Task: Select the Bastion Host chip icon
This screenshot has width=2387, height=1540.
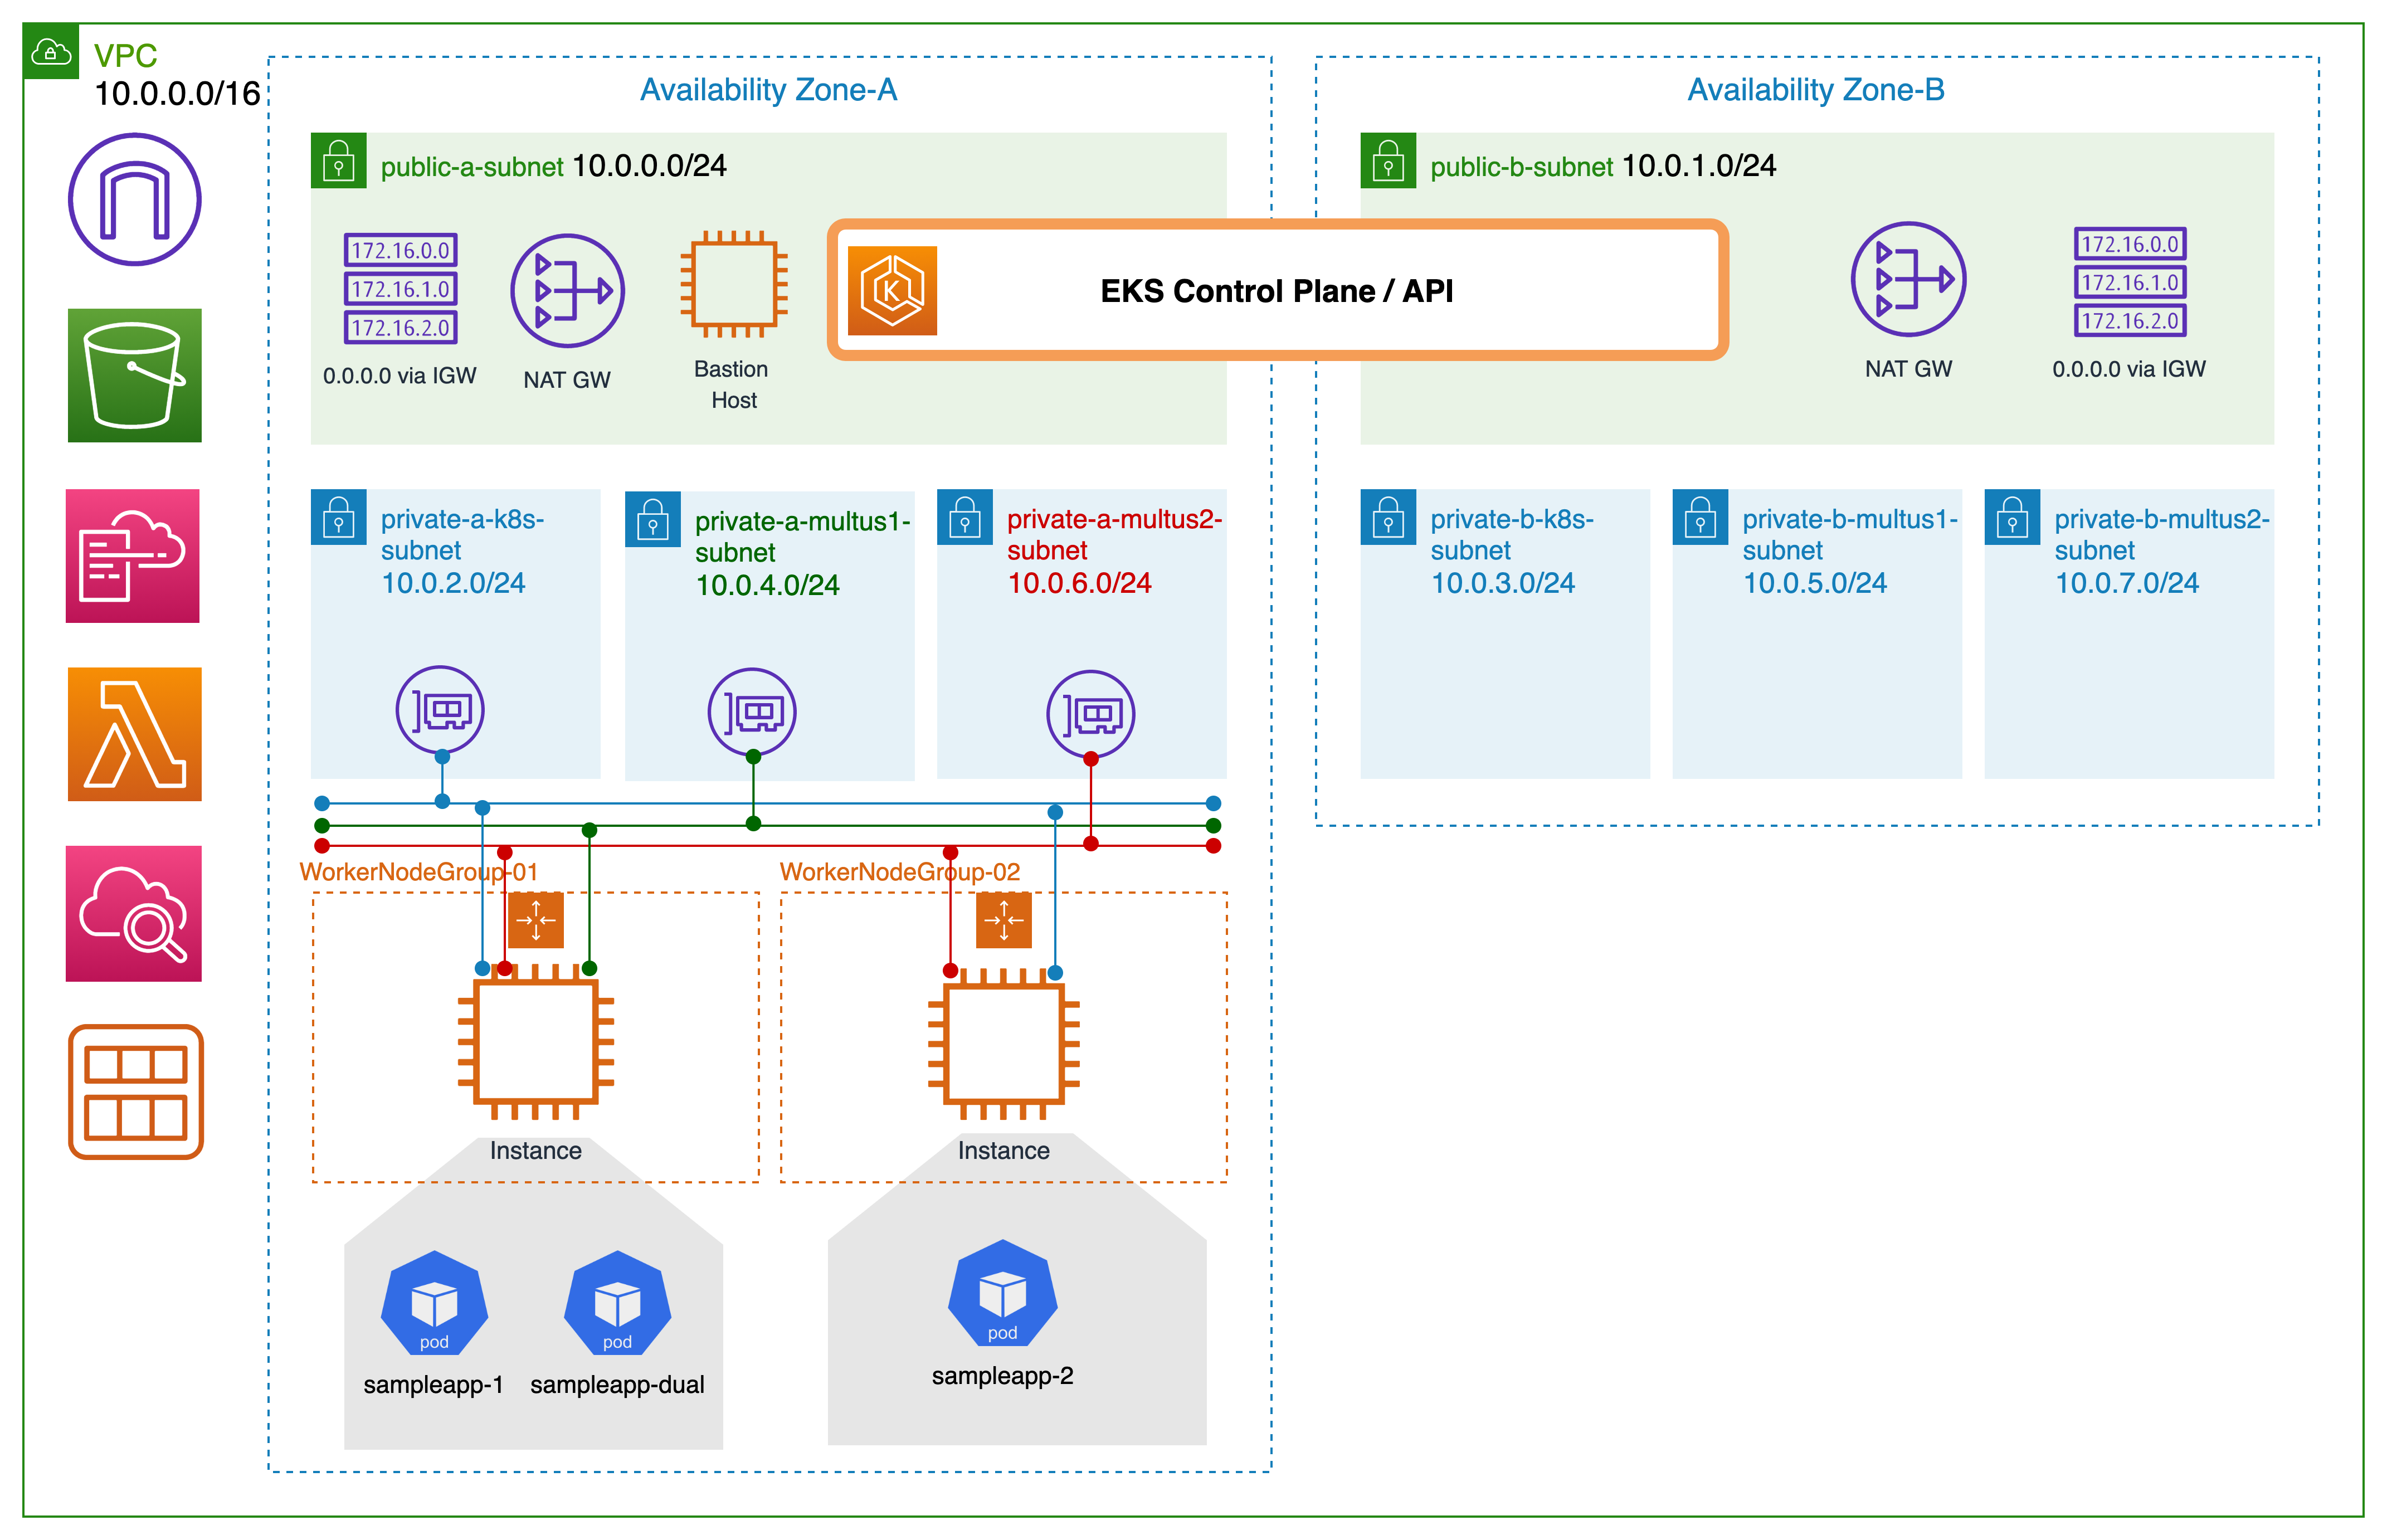Action: [x=733, y=285]
